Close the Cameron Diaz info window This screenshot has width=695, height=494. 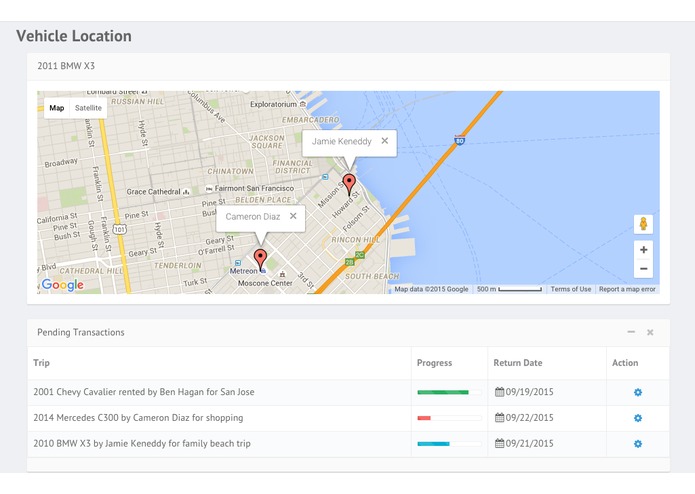click(x=293, y=216)
